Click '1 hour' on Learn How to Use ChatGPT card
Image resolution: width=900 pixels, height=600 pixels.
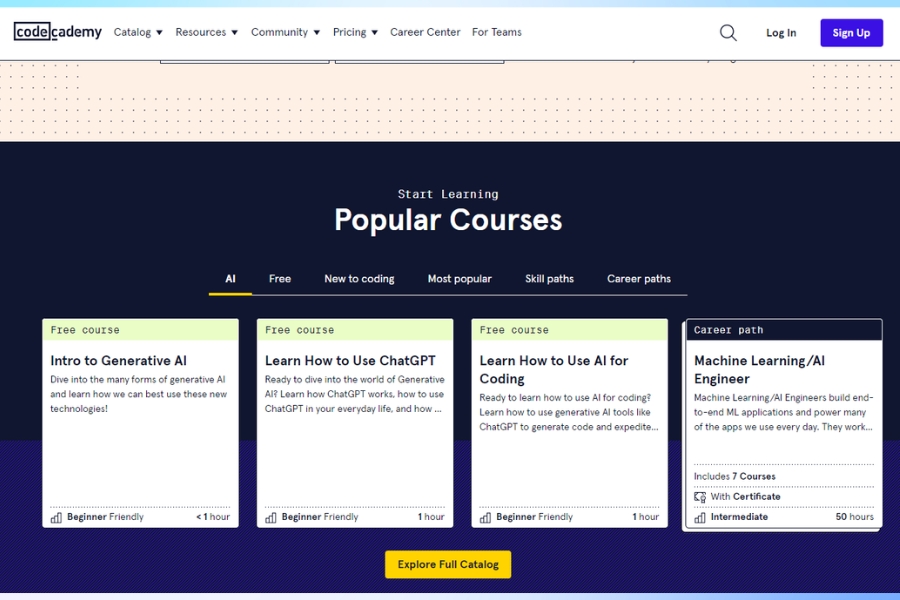tap(431, 517)
